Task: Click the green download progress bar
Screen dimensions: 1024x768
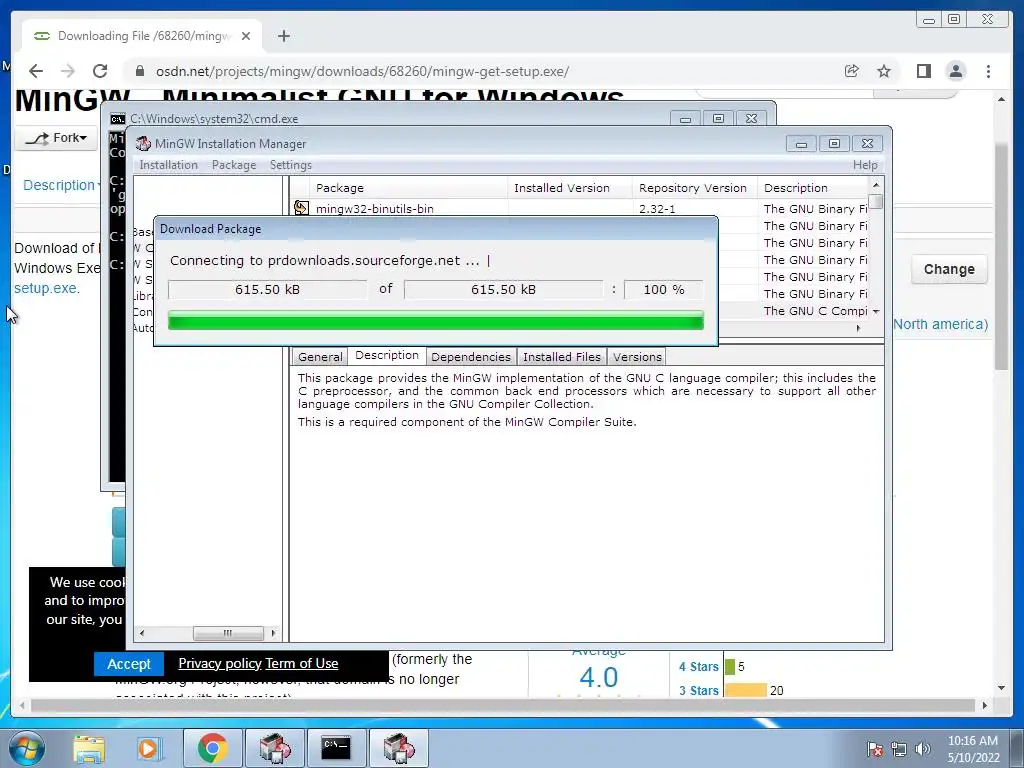Action: click(436, 320)
